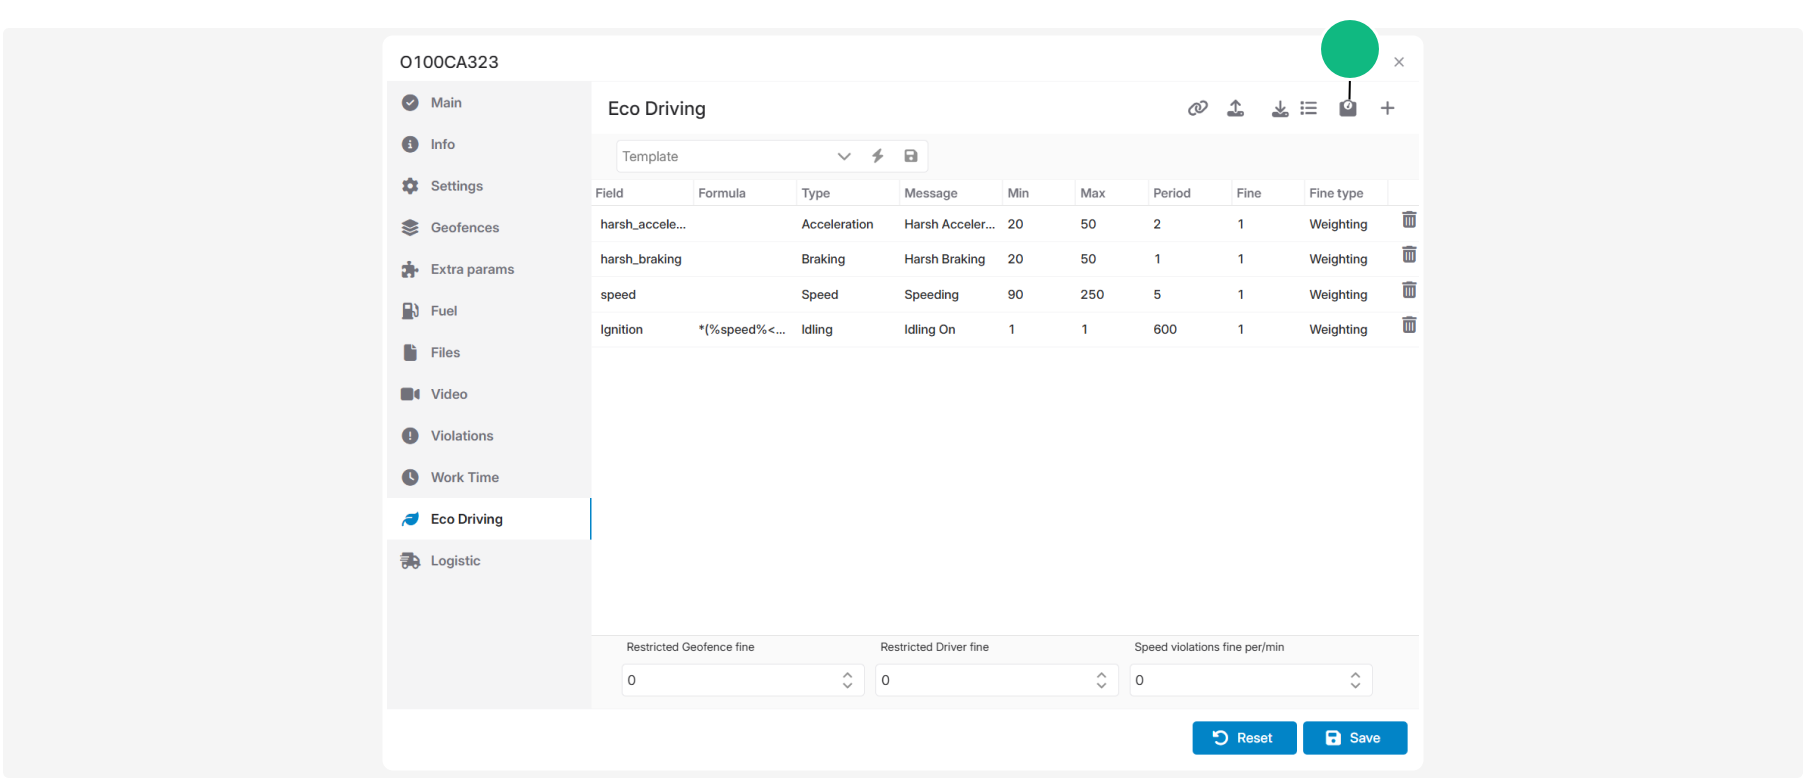
Task: Select the speed row Fine type cell
Action: 1338,295
